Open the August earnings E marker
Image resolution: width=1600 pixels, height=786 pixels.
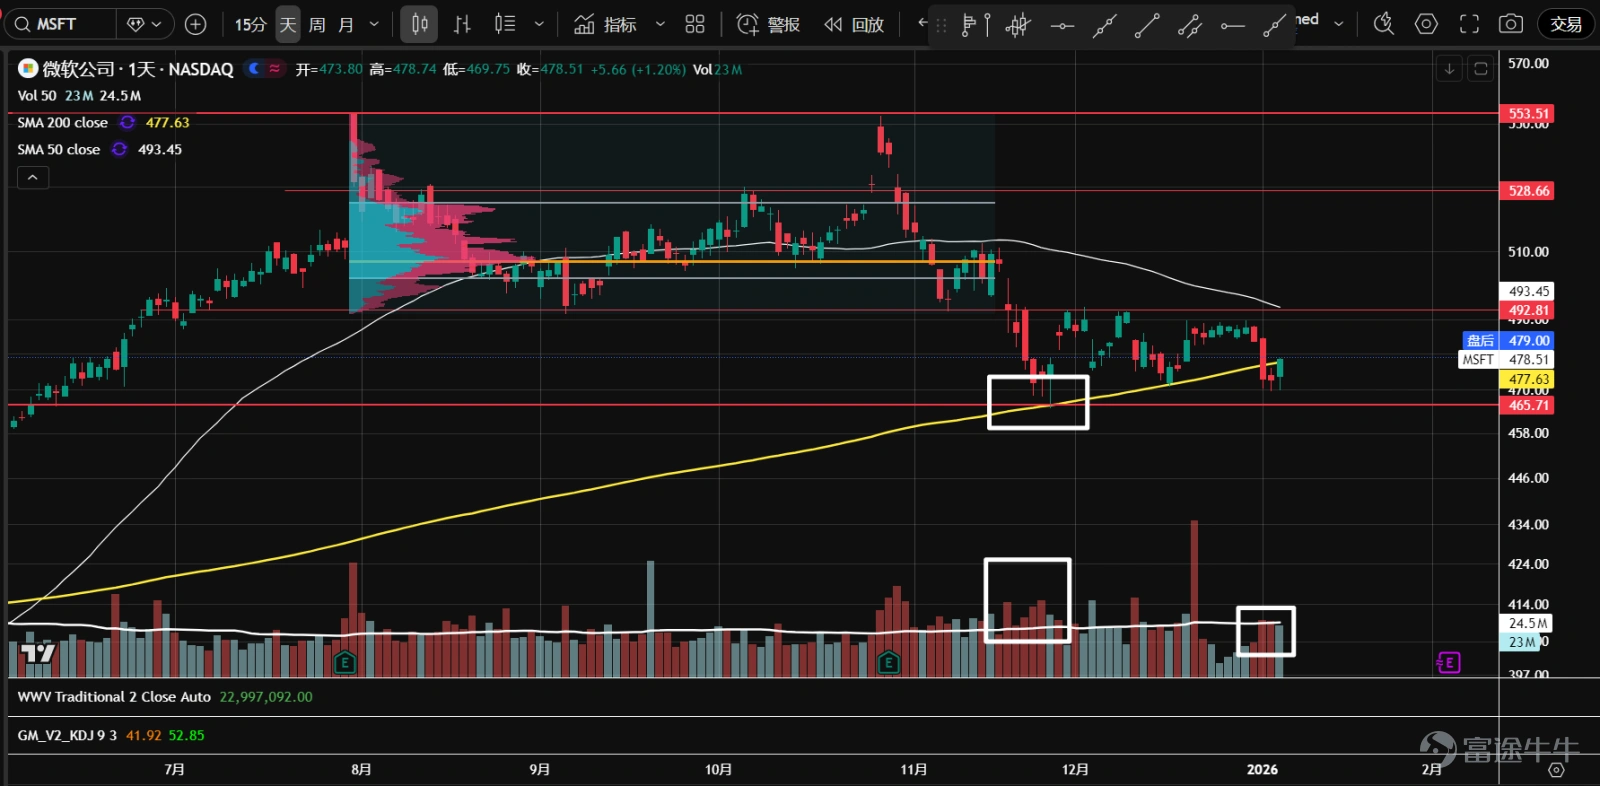[x=345, y=661]
